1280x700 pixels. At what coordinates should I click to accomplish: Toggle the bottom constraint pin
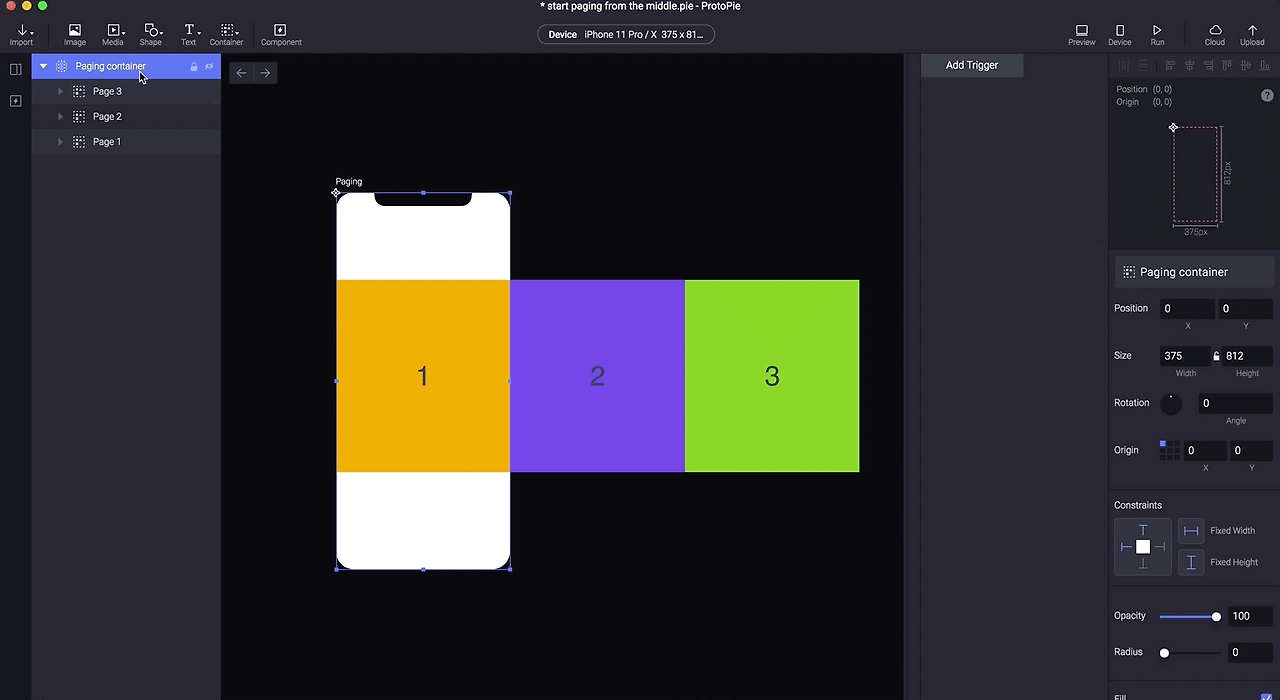1143,564
